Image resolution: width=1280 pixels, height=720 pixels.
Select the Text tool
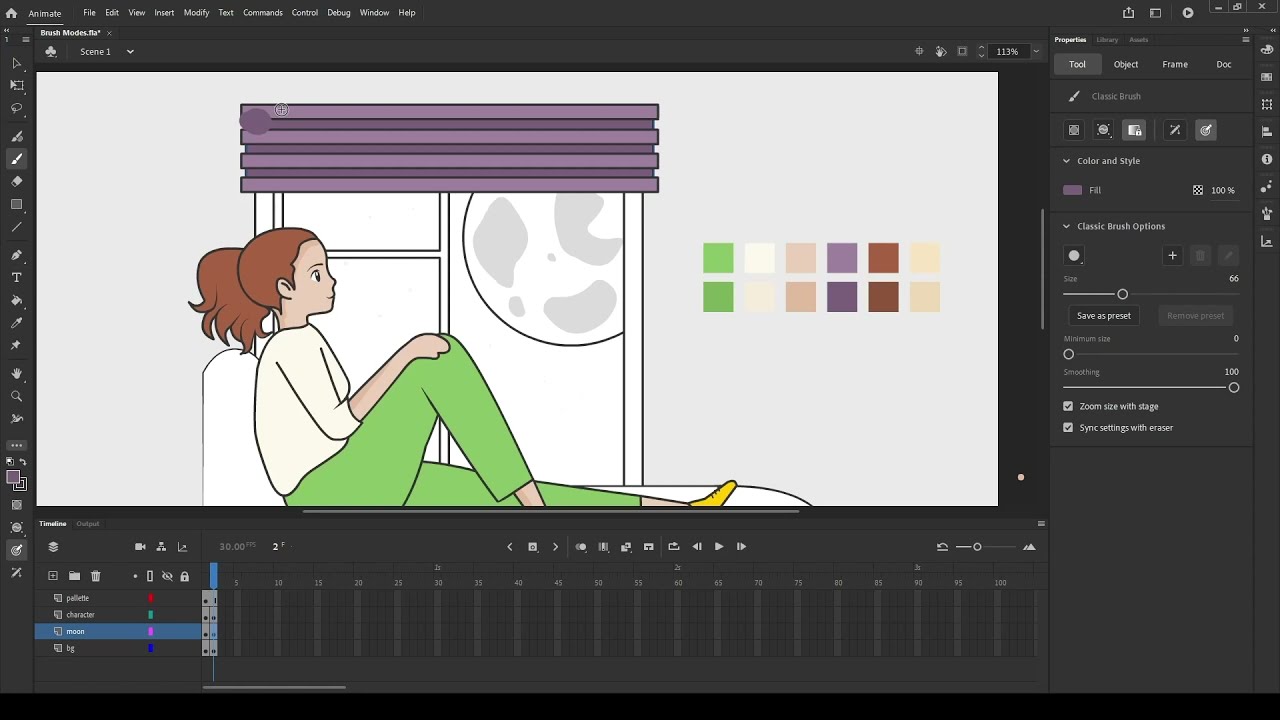point(17,277)
